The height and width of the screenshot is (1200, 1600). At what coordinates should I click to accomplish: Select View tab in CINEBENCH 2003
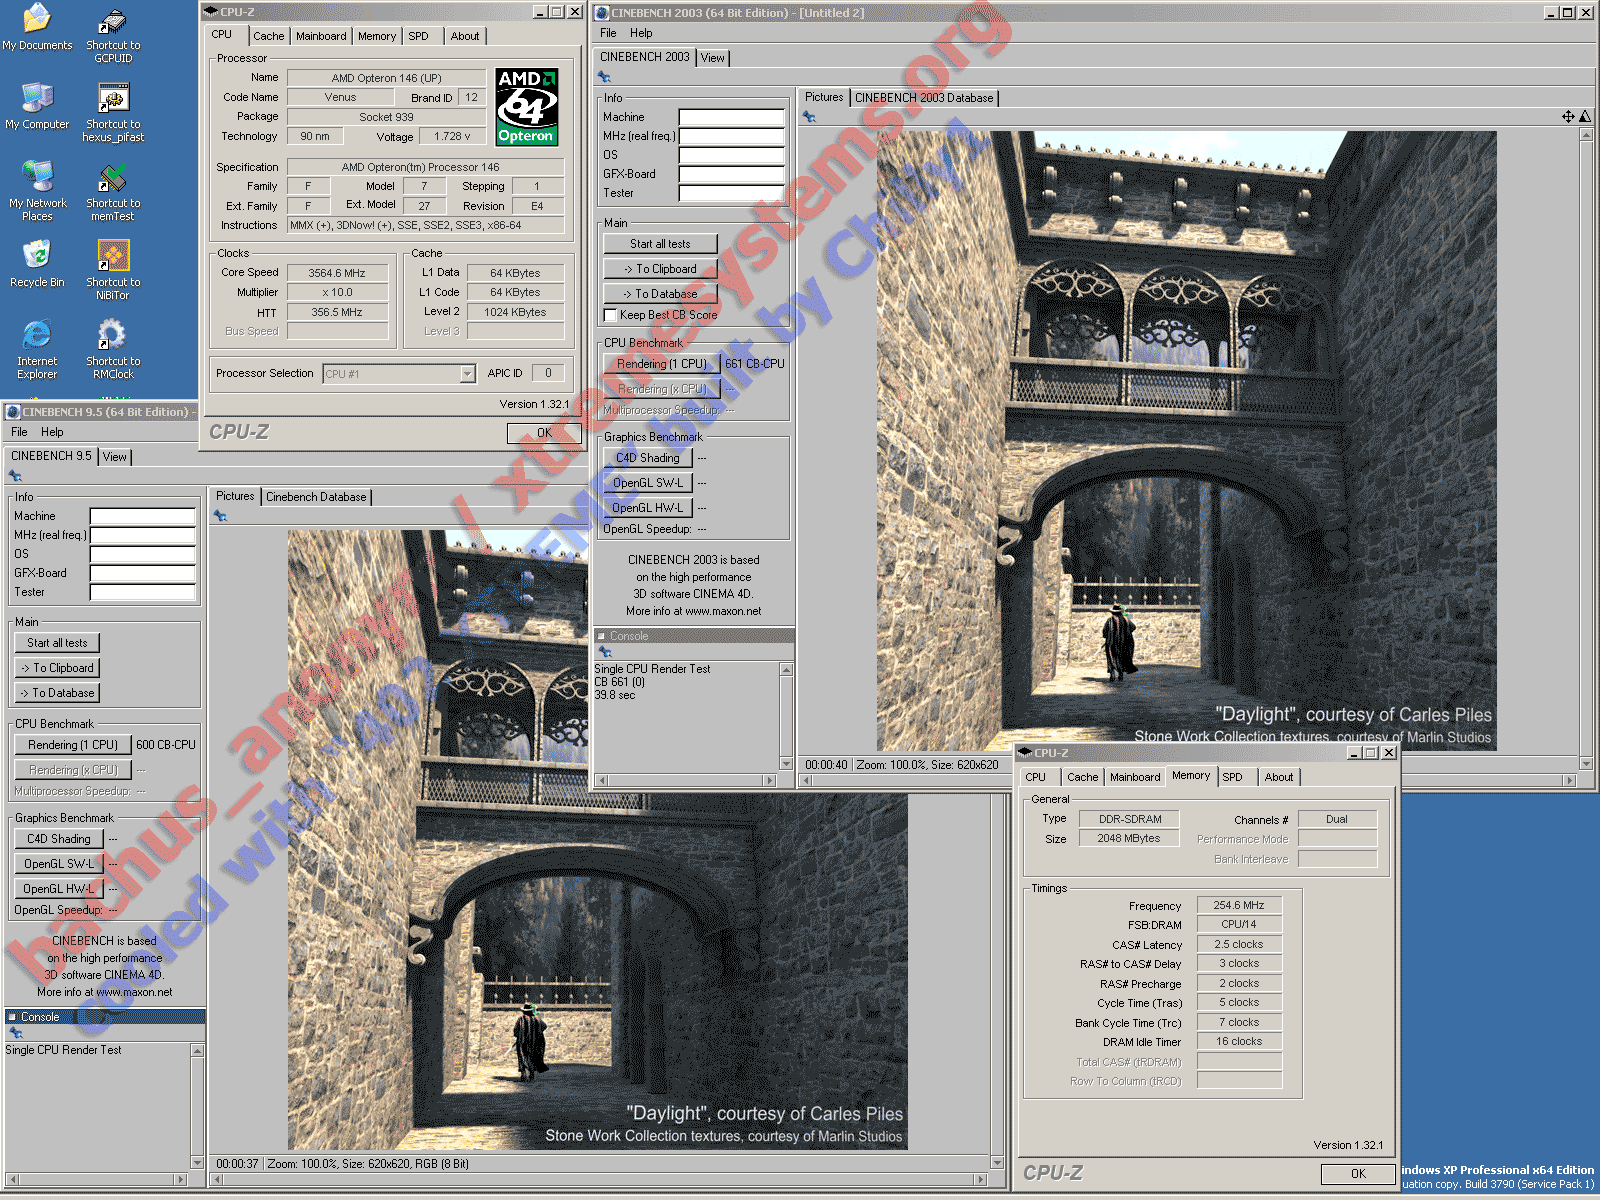712,58
